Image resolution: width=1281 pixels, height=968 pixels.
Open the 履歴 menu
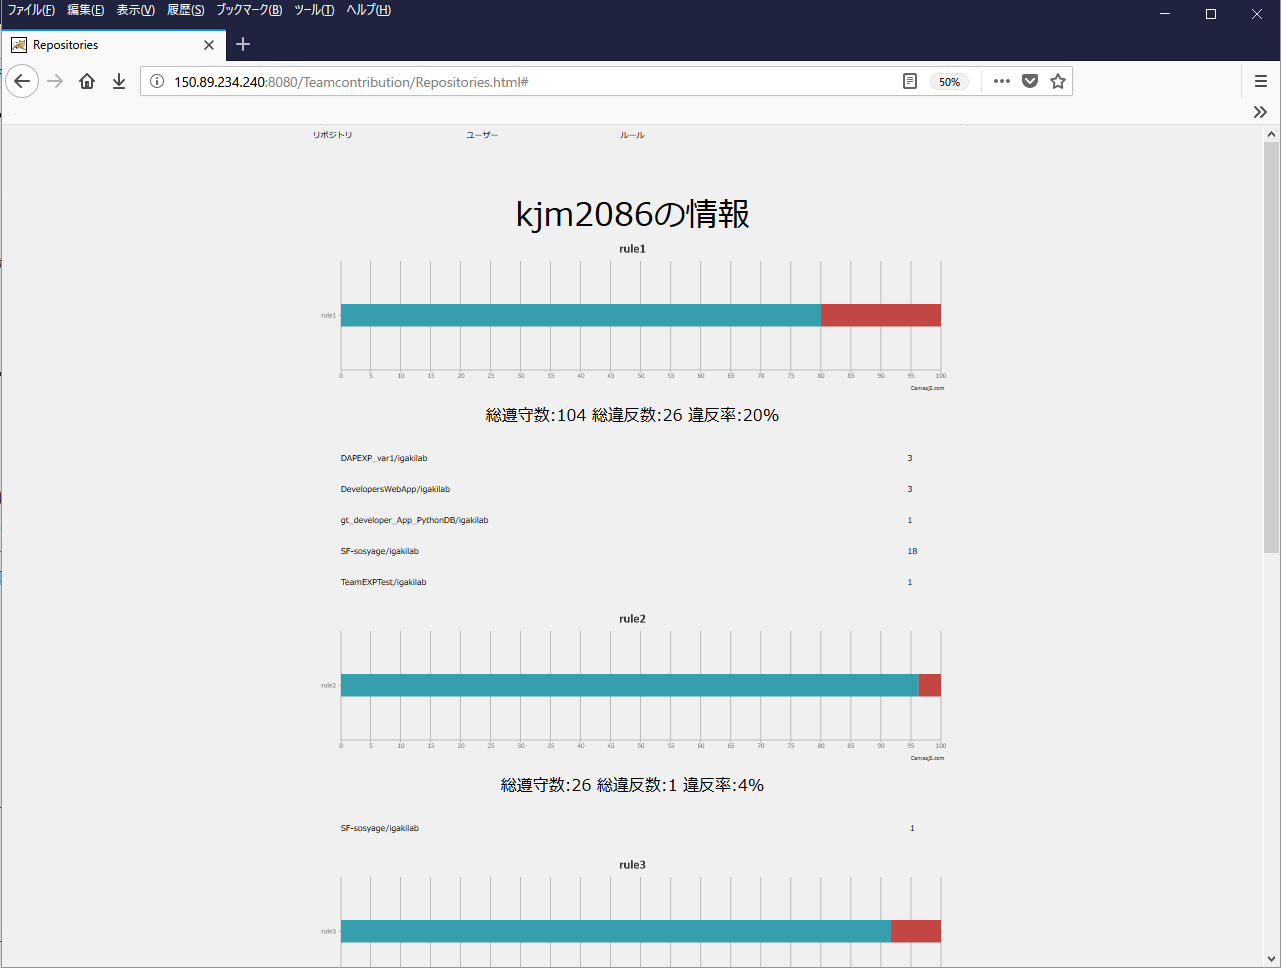point(185,10)
